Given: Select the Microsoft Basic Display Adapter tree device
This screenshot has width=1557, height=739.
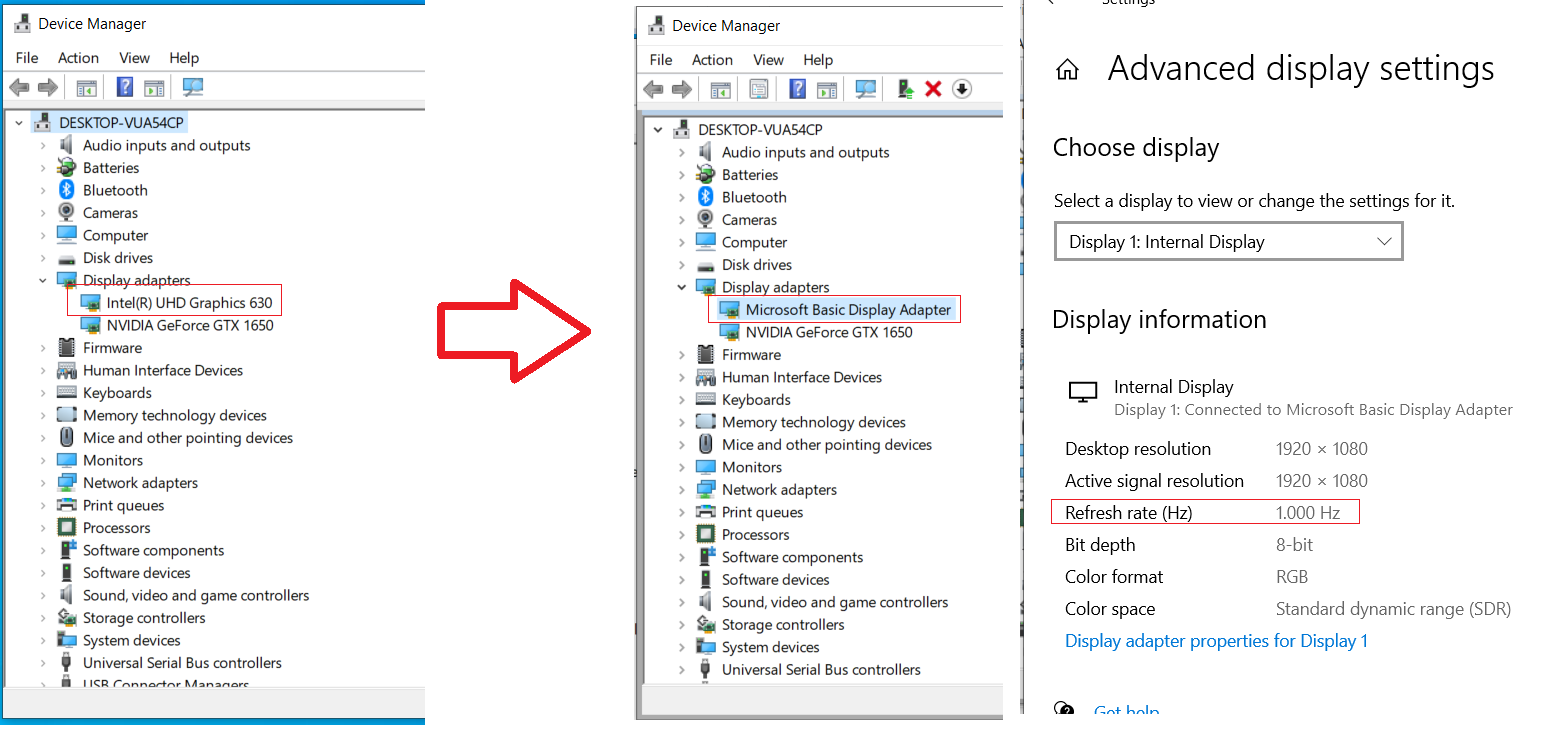Looking at the screenshot, I should [848, 310].
